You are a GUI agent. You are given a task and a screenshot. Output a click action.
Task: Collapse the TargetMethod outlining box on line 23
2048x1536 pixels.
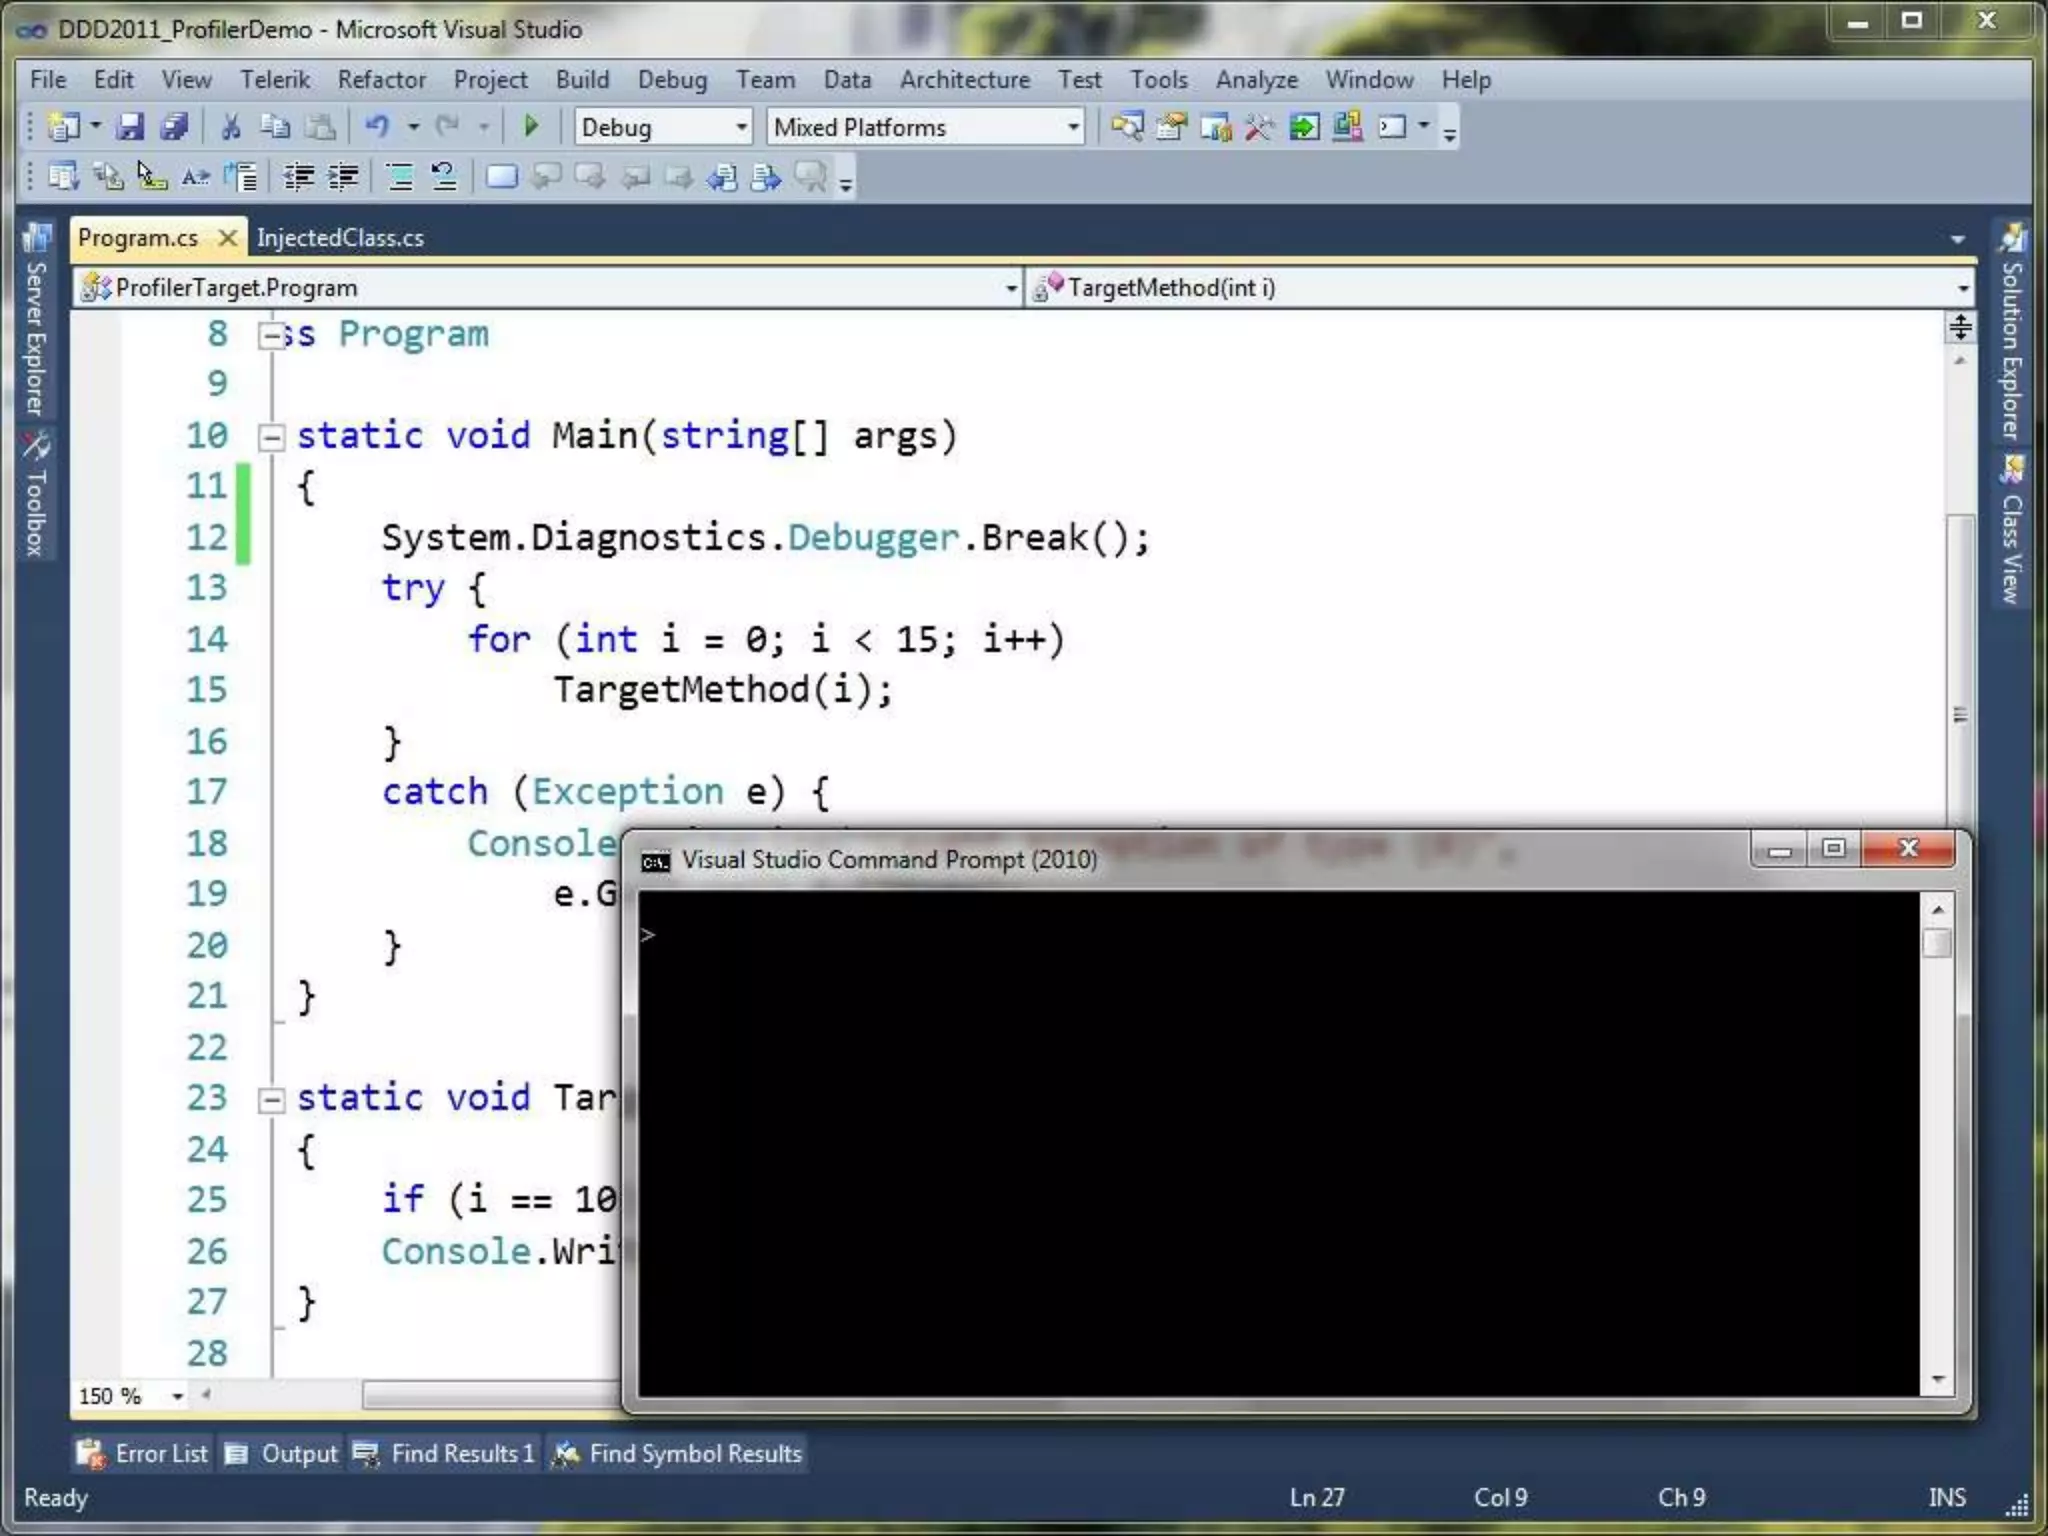(271, 1100)
